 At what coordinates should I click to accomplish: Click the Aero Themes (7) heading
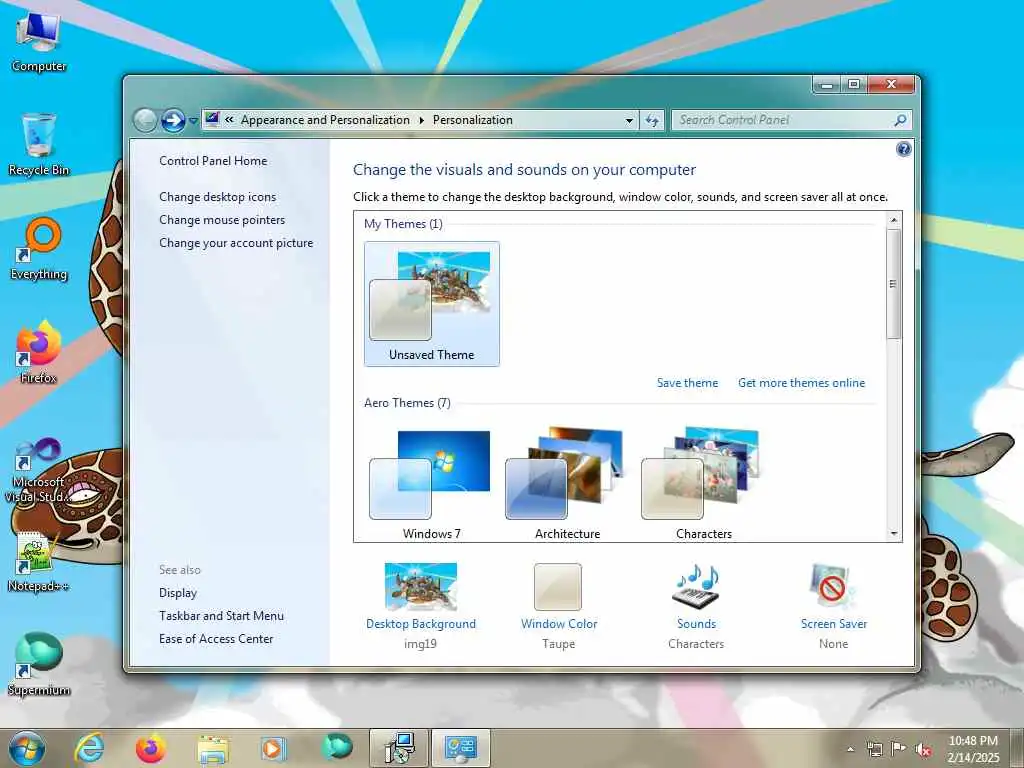click(407, 403)
